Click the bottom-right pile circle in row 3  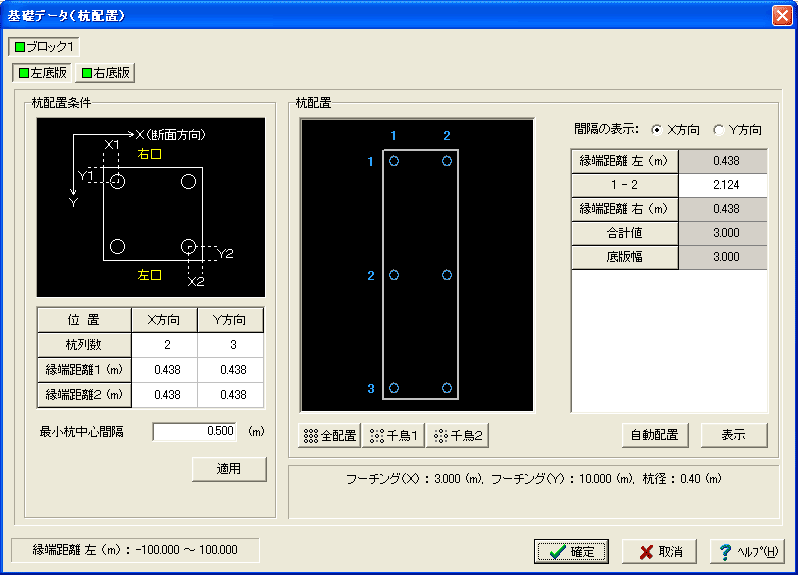point(447,388)
